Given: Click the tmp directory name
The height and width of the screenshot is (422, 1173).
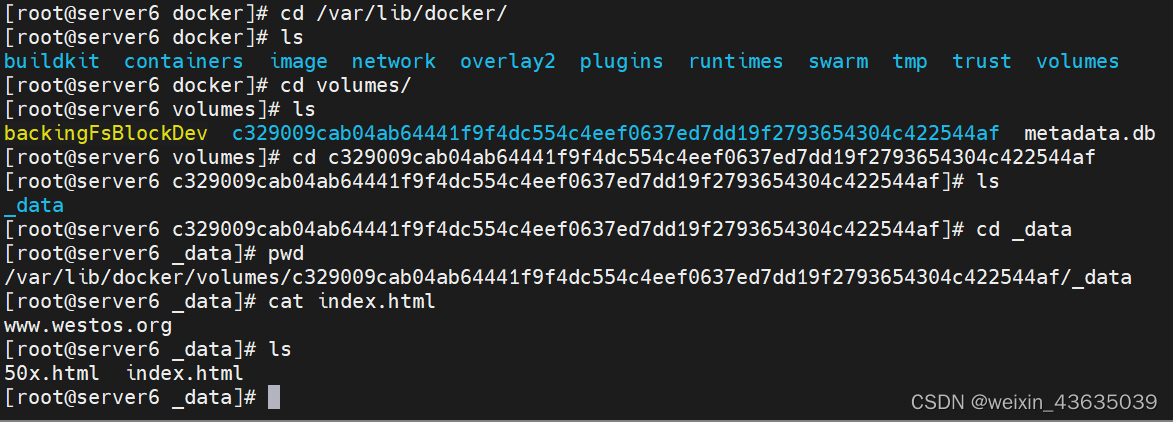Looking at the screenshot, I should [910, 61].
